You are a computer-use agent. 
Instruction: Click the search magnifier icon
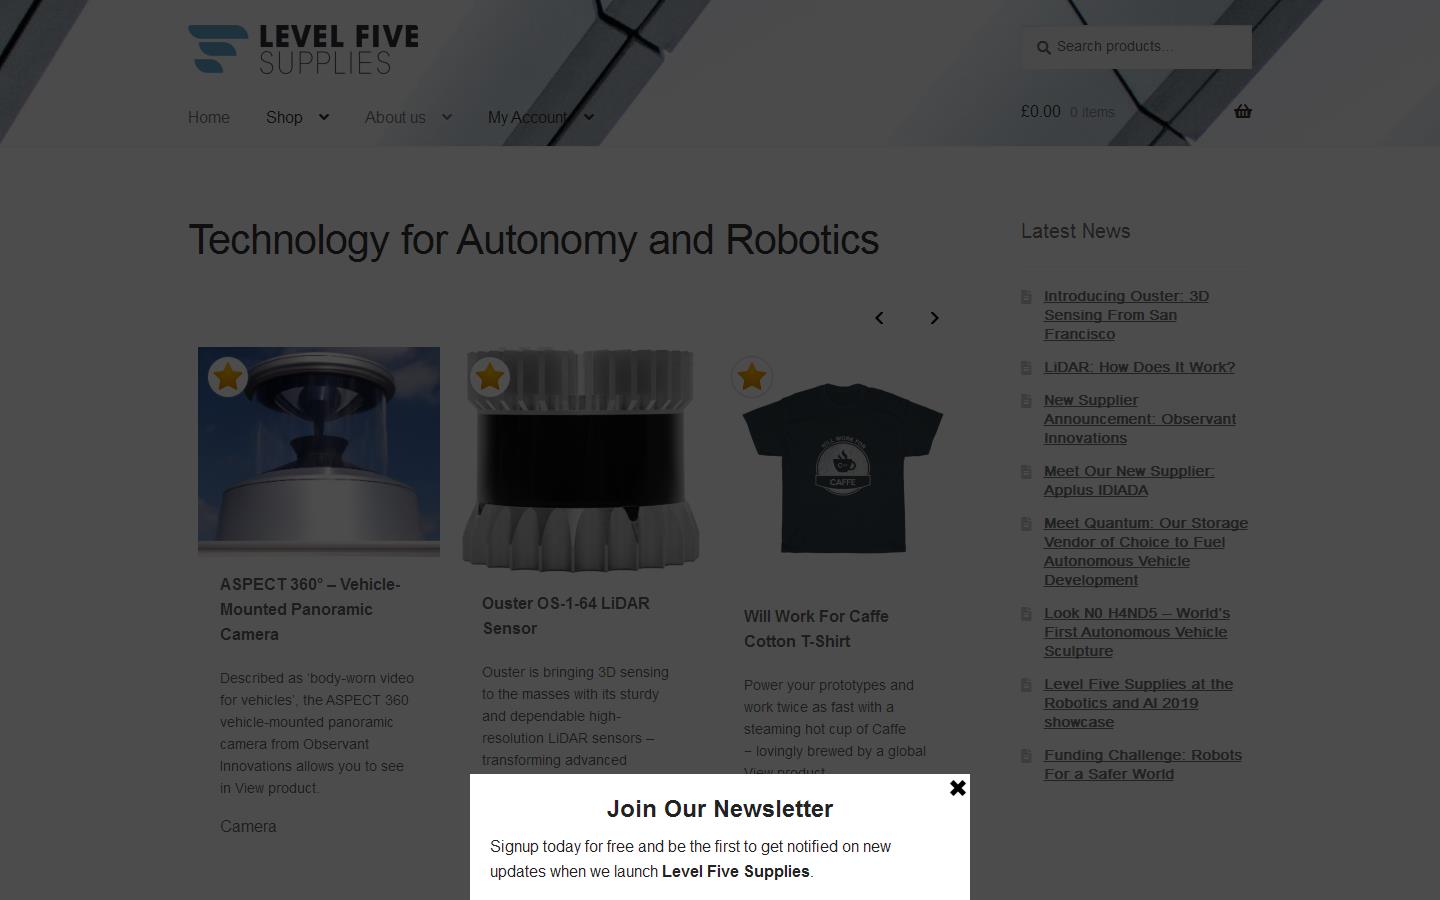coord(1043,47)
